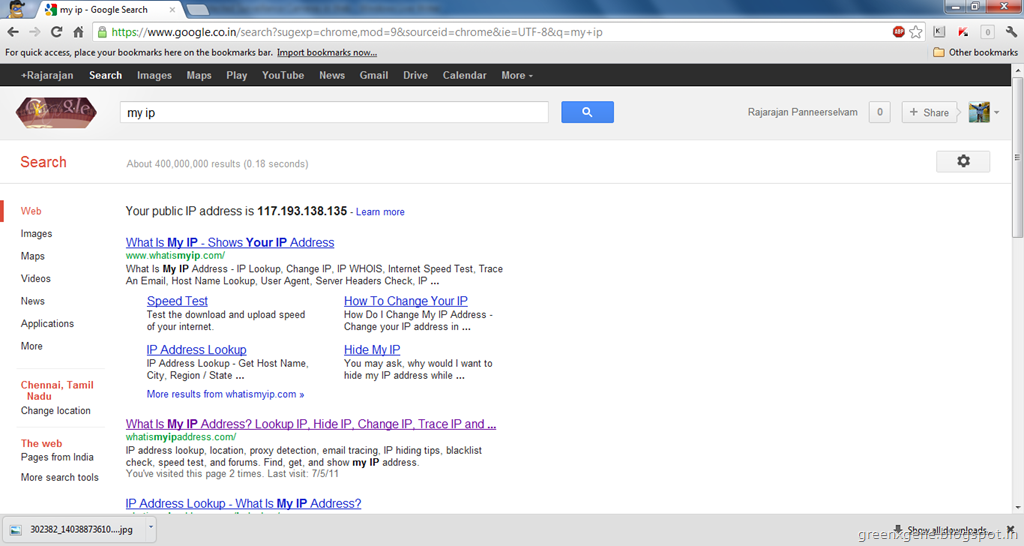Open What Is My IP - Shows Your IP Address result
This screenshot has height=546, width=1024.
(x=230, y=242)
